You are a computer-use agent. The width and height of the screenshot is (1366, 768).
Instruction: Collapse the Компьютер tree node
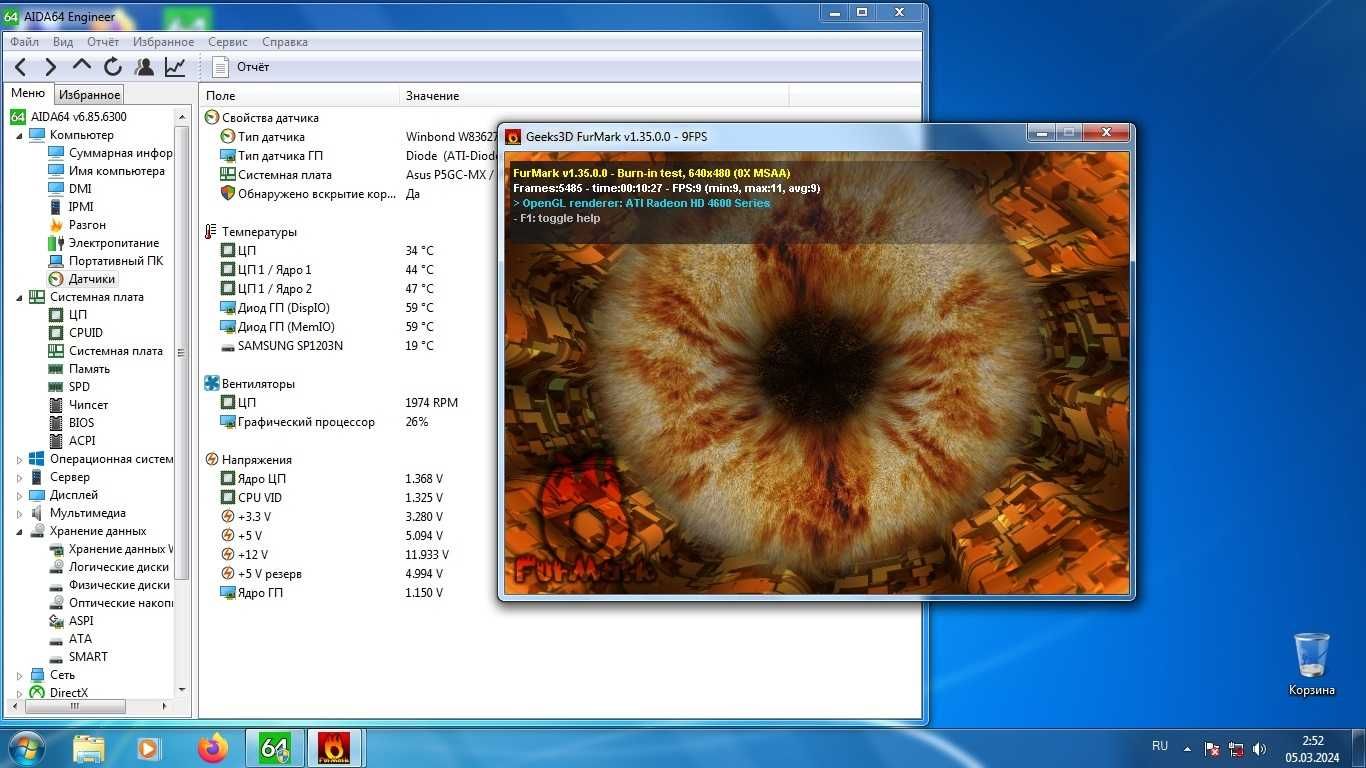pos(19,135)
